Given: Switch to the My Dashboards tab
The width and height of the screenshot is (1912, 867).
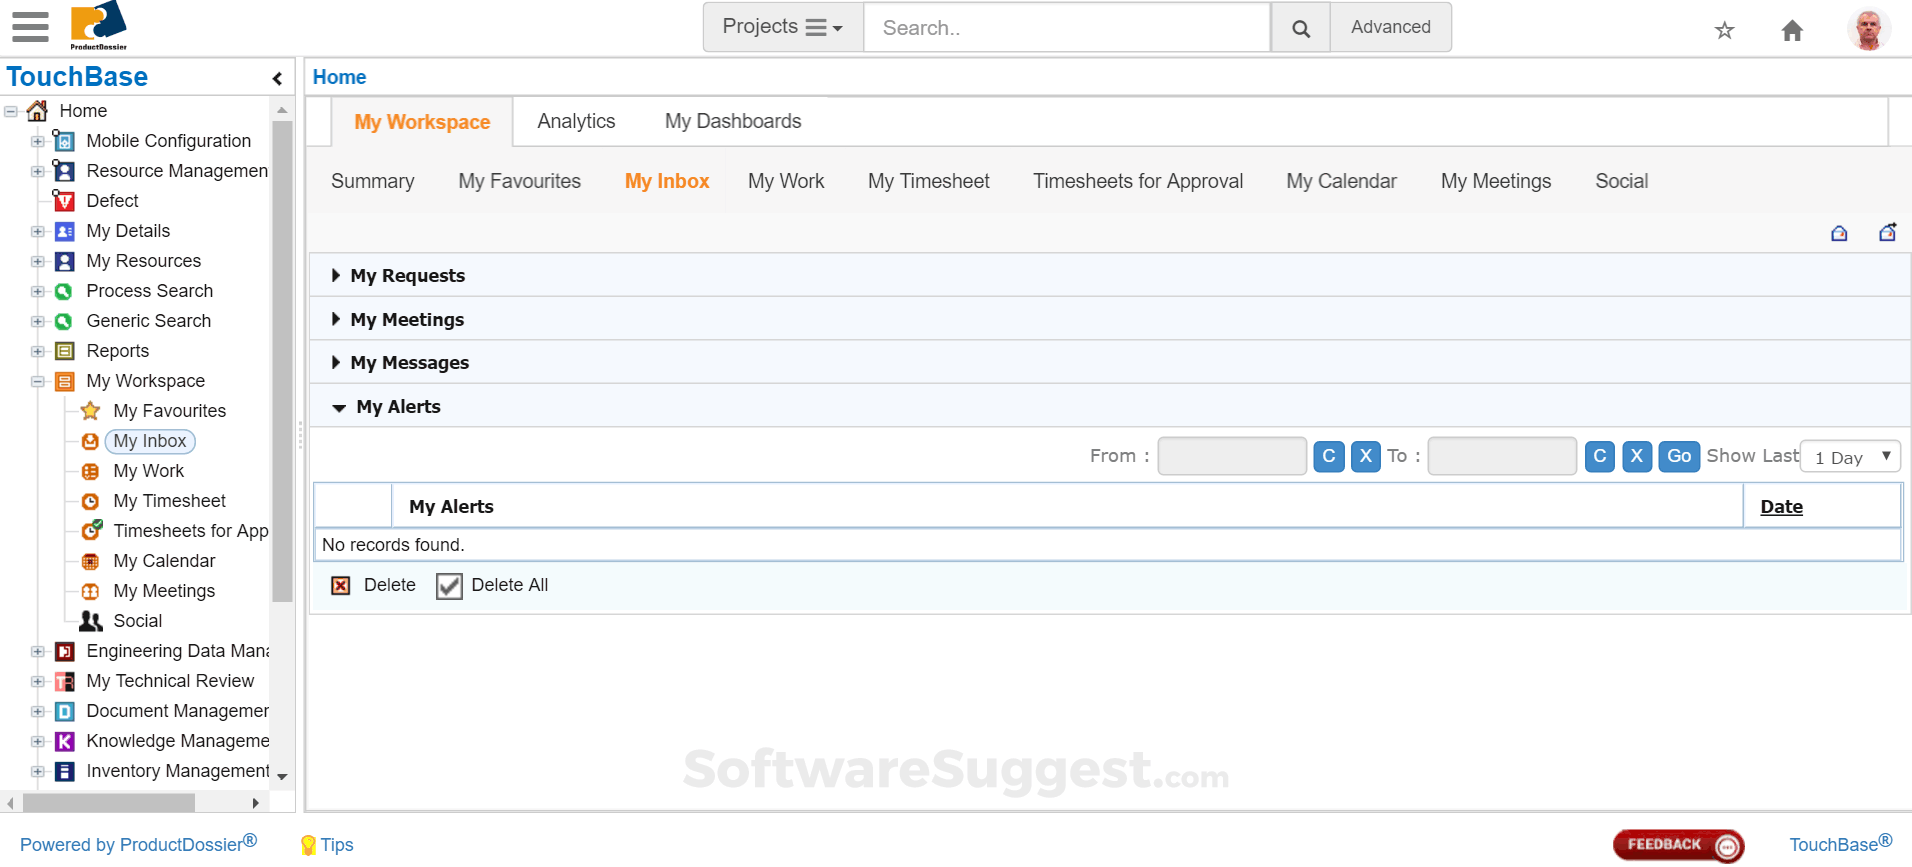Looking at the screenshot, I should point(733,121).
